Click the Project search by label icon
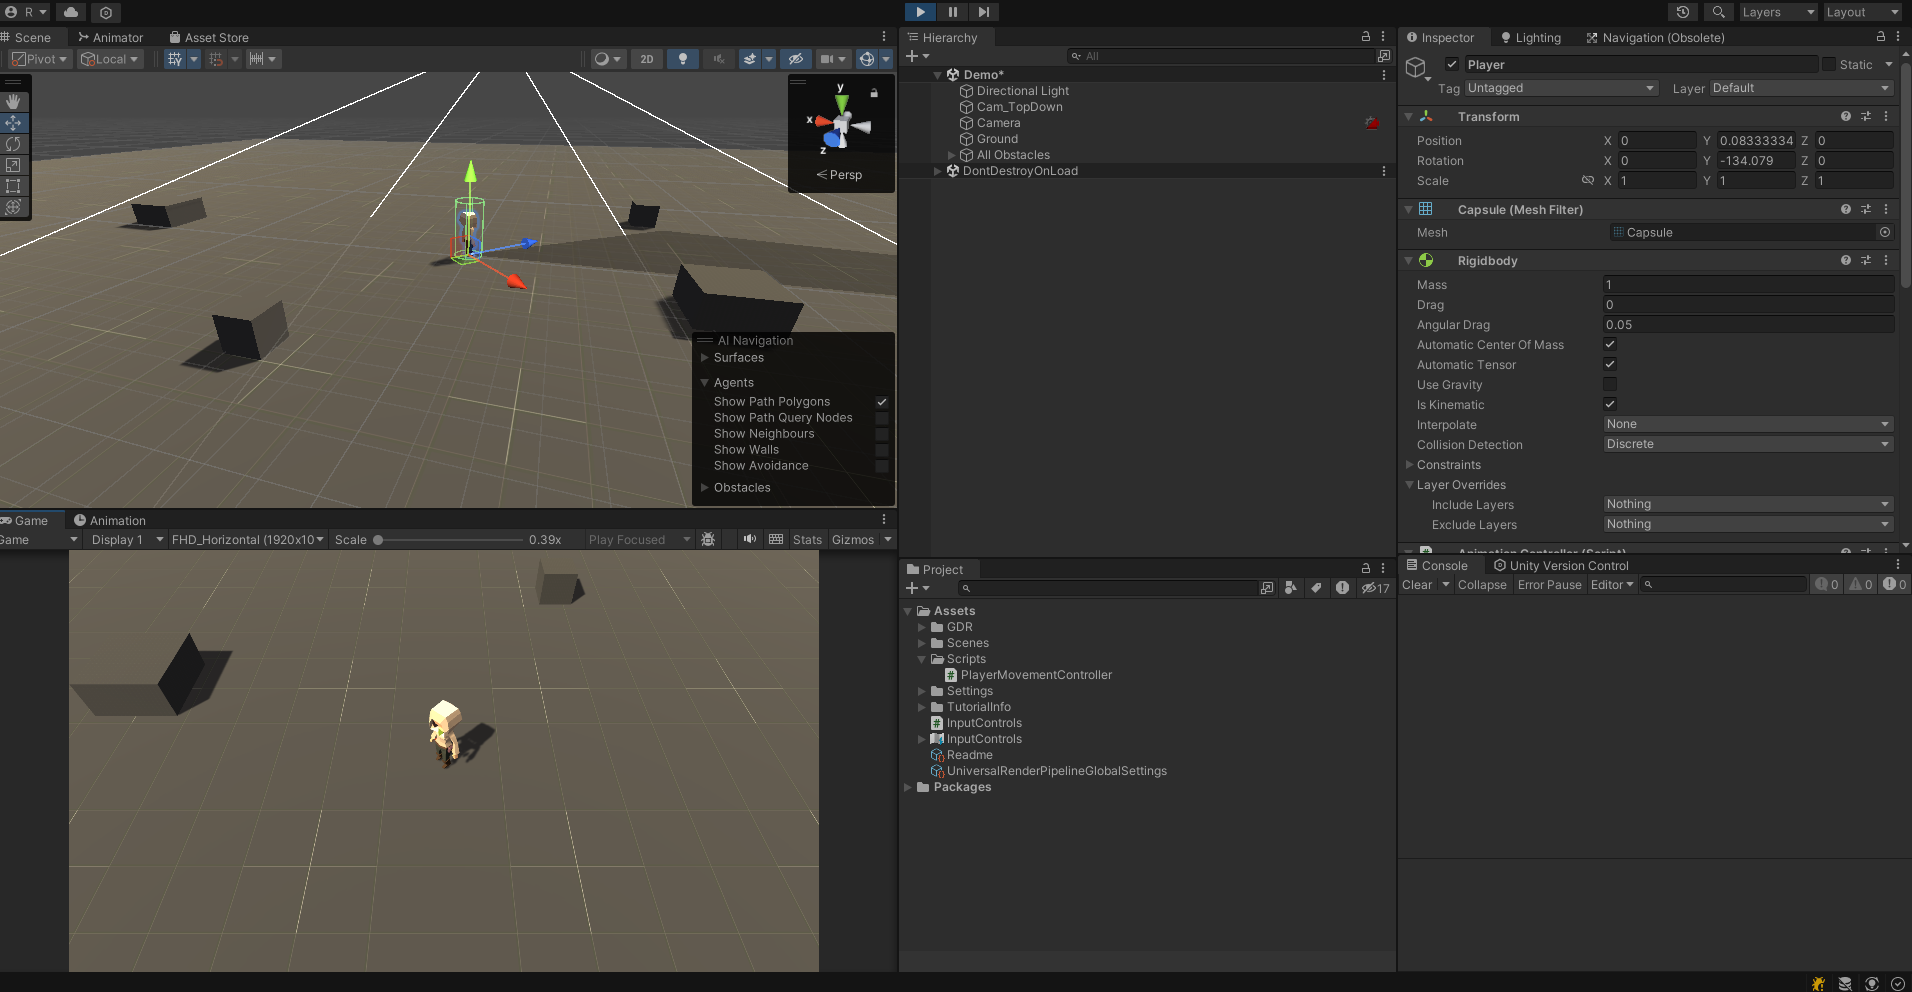This screenshot has width=1912, height=992. [x=1316, y=588]
